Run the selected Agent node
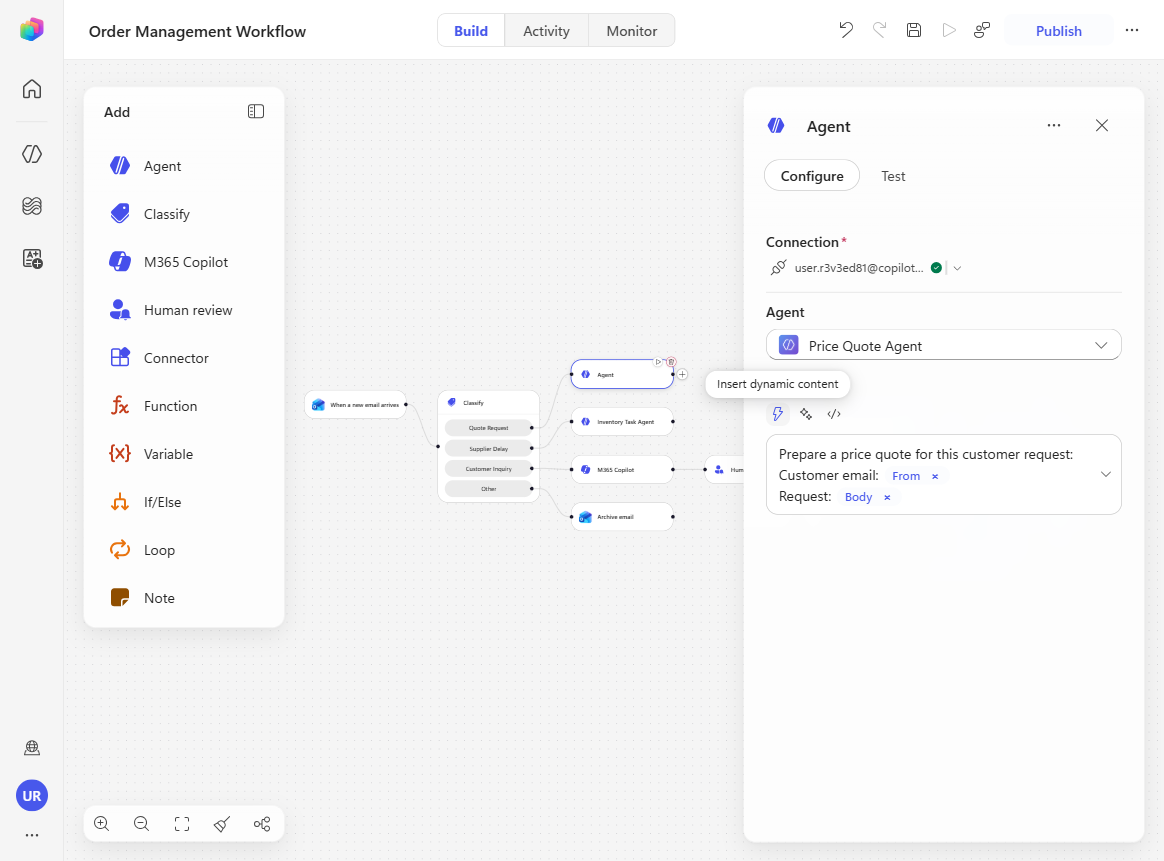Viewport: 1164px width, 861px height. point(658,362)
